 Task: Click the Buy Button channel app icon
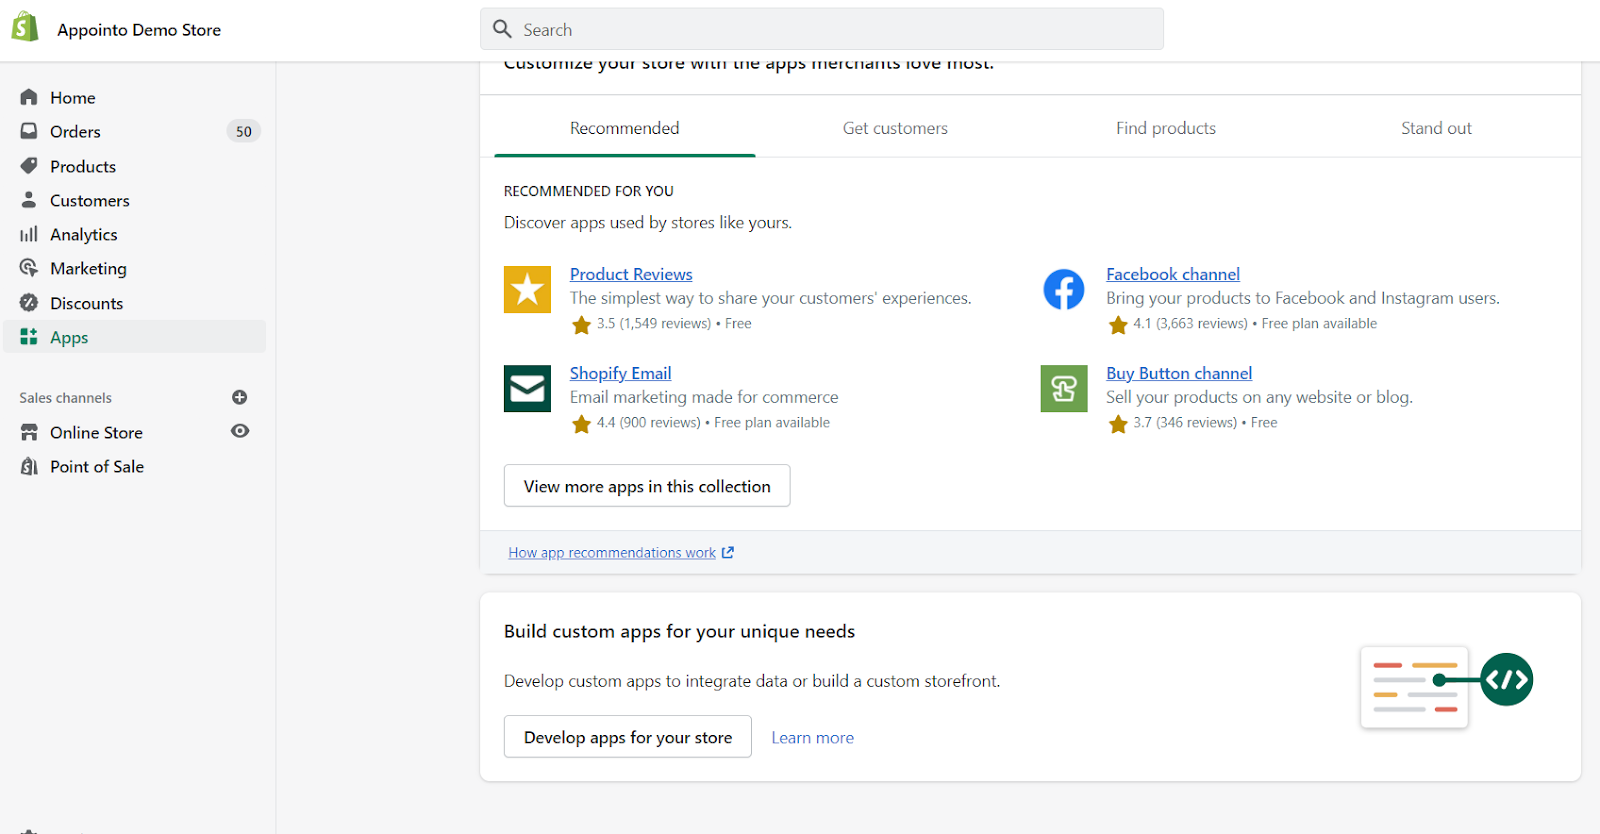[1064, 389]
